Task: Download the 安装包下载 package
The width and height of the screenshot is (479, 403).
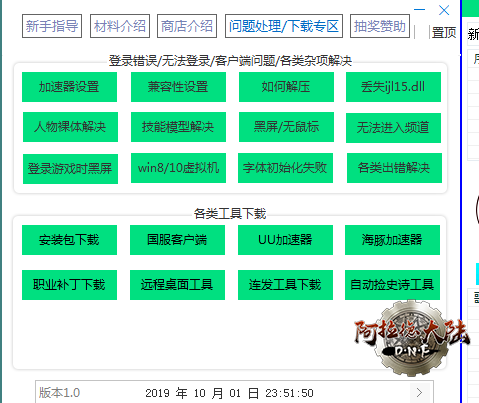Action: click(69, 240)
